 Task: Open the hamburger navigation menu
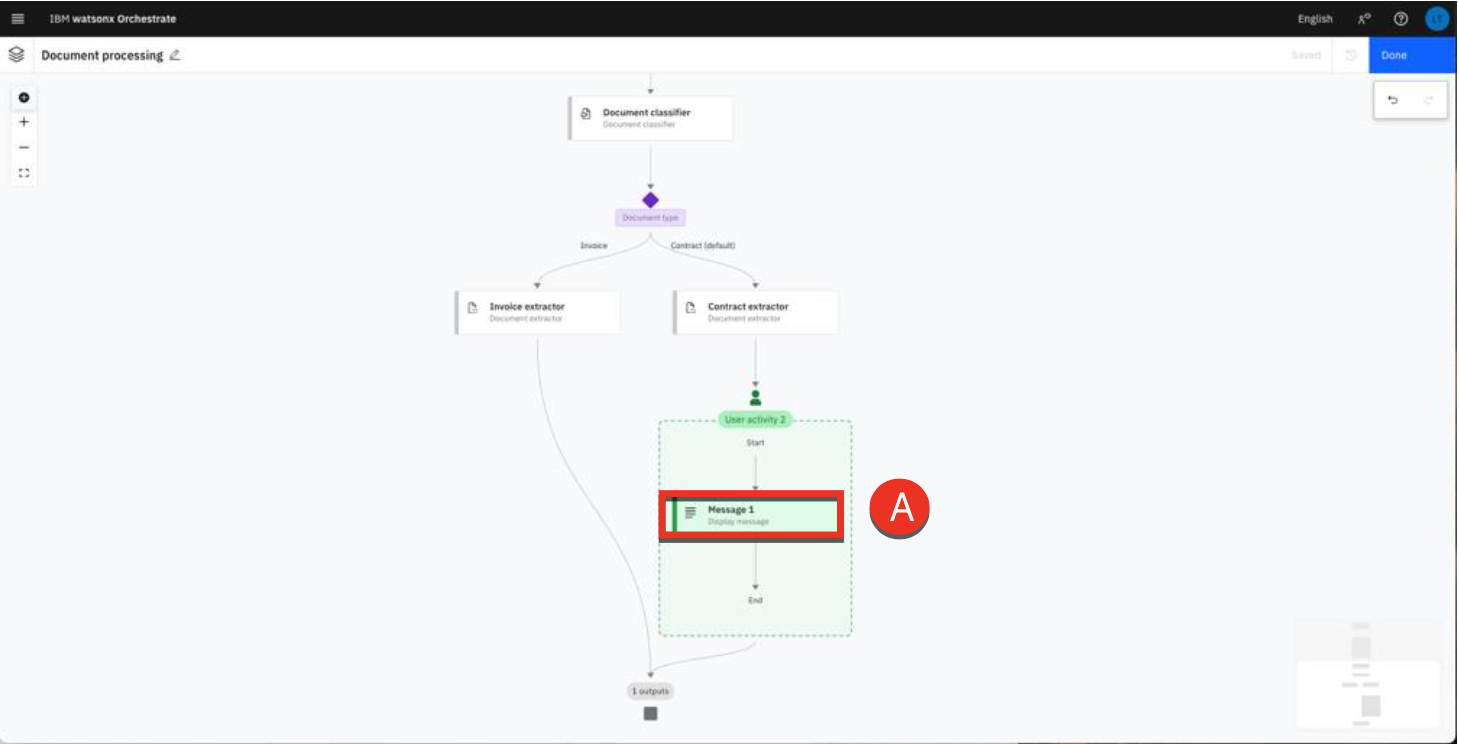[18, 19]
